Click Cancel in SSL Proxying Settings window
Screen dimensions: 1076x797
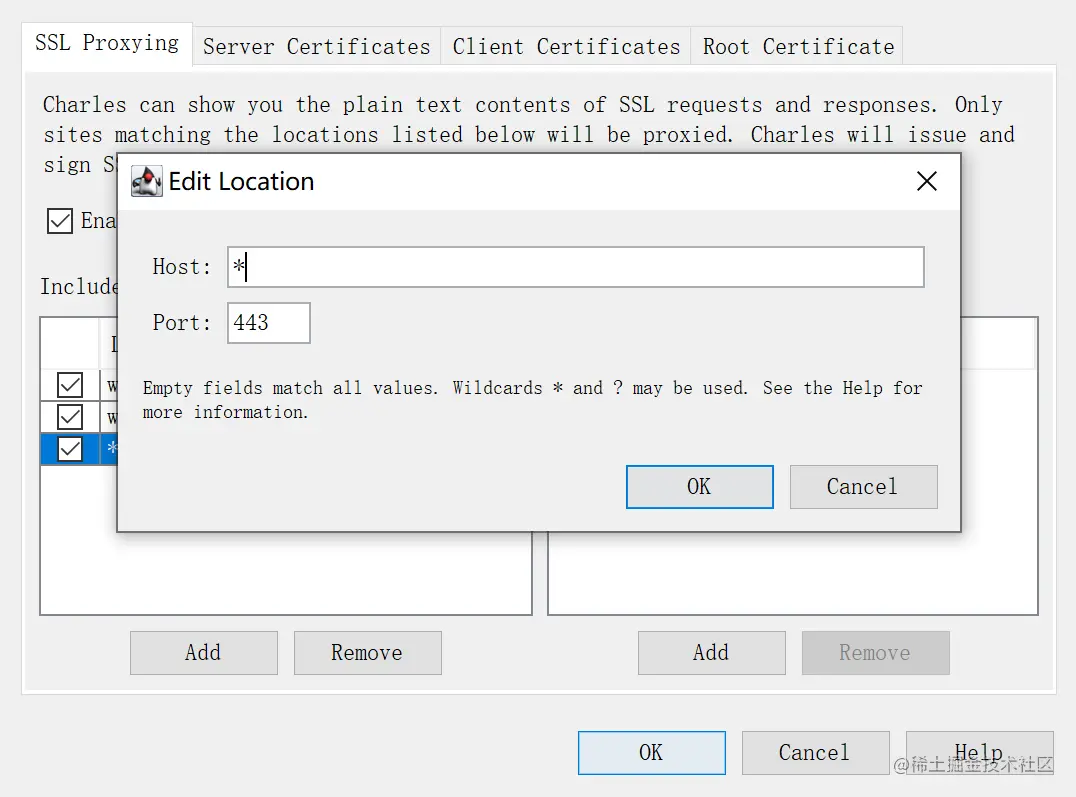click(815, 753)
